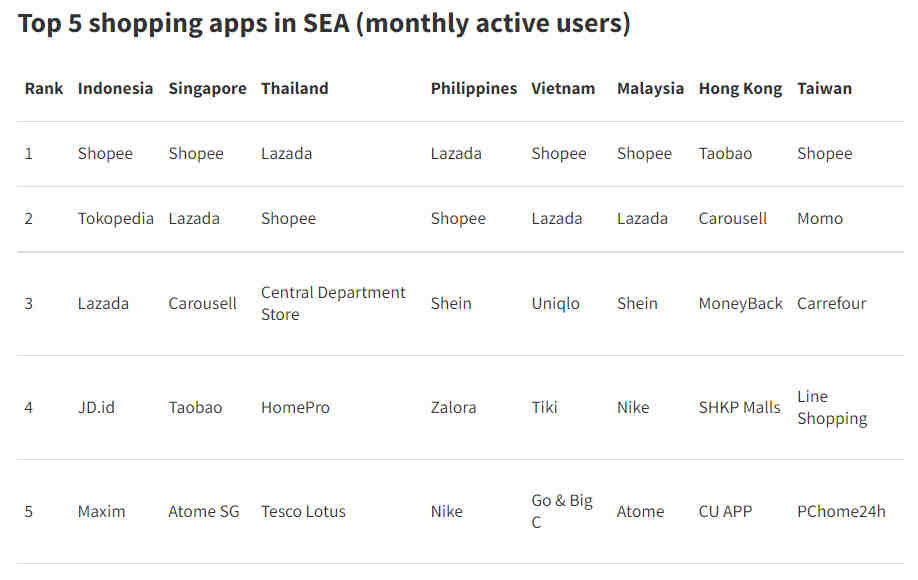
Task: Select the Uniqlo cell under Vietnam
Action: click(556, 303)
